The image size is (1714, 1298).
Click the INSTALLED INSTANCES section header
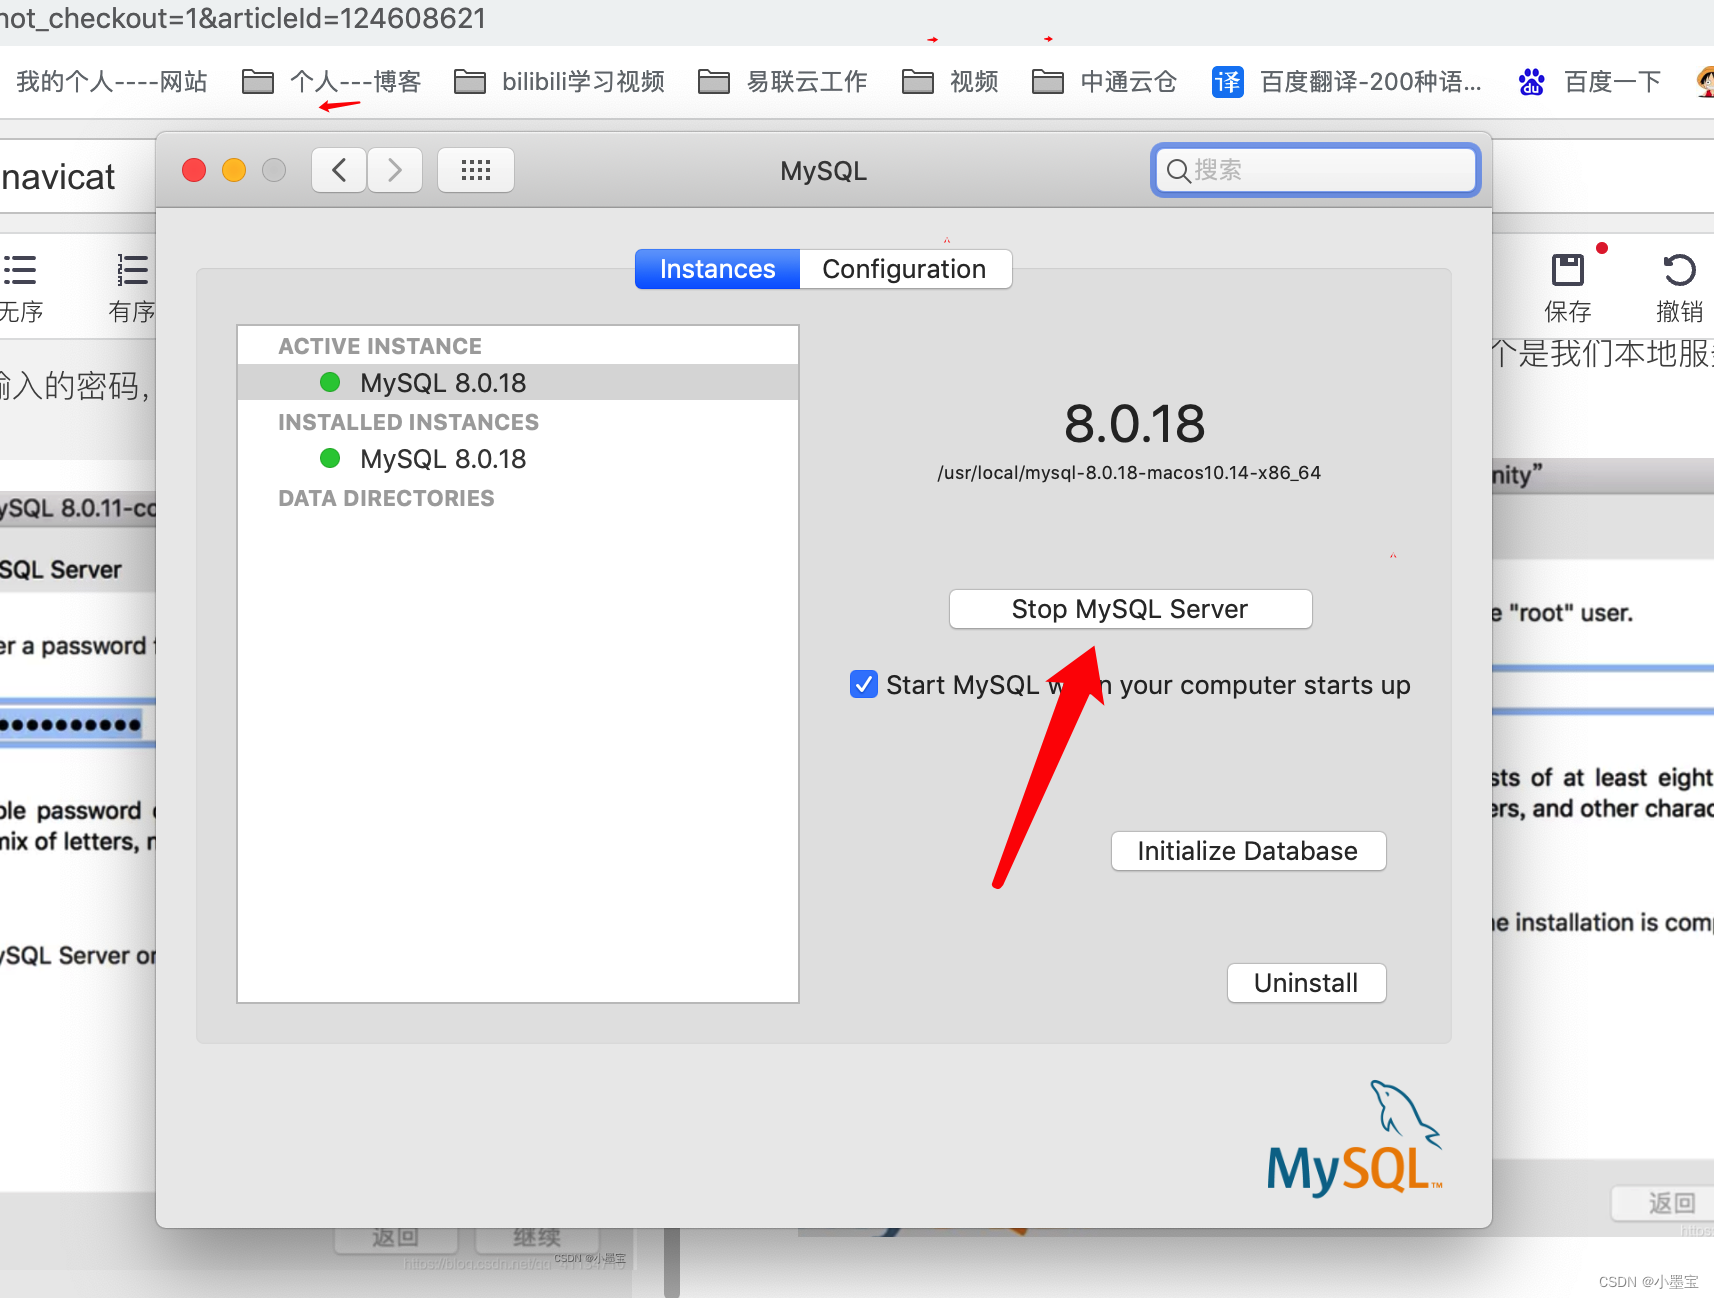tap(408, 422)
